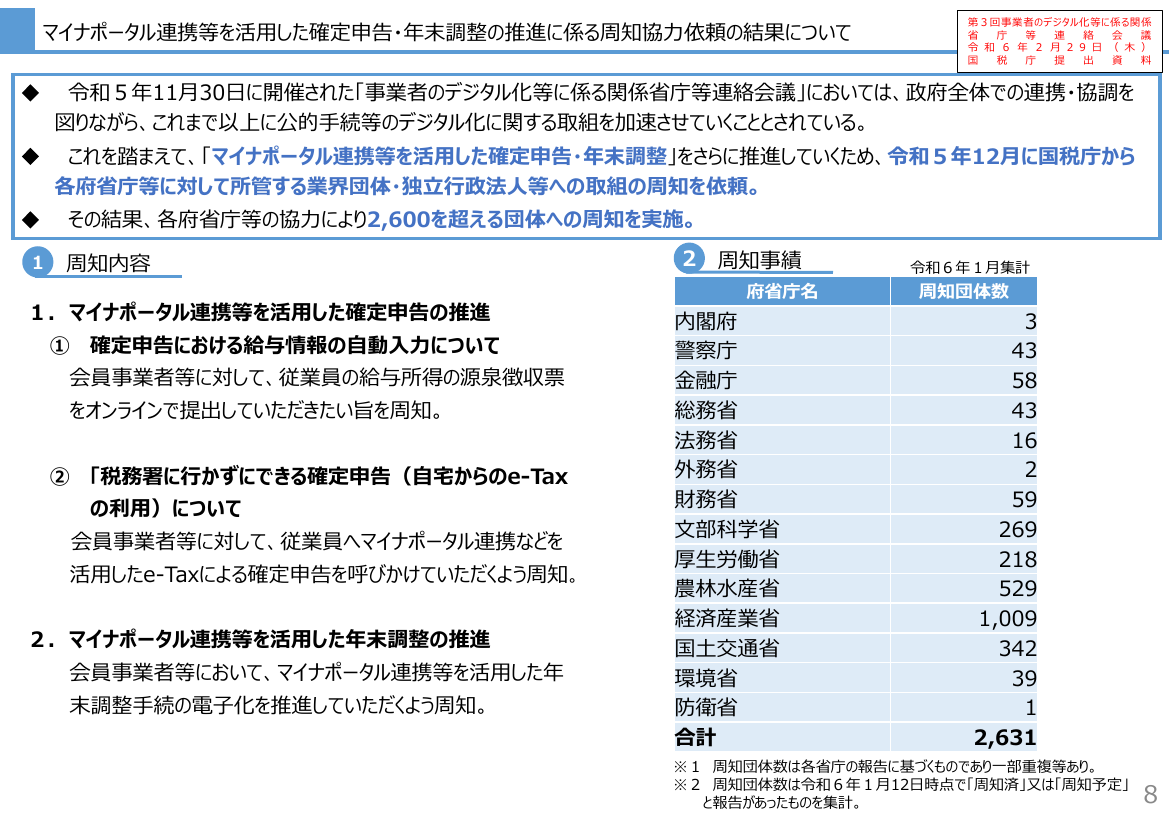Select the 警察庁 row name
Viewport: 1170px width, 827px height.
pyautogui.click(x=706, y=350)
